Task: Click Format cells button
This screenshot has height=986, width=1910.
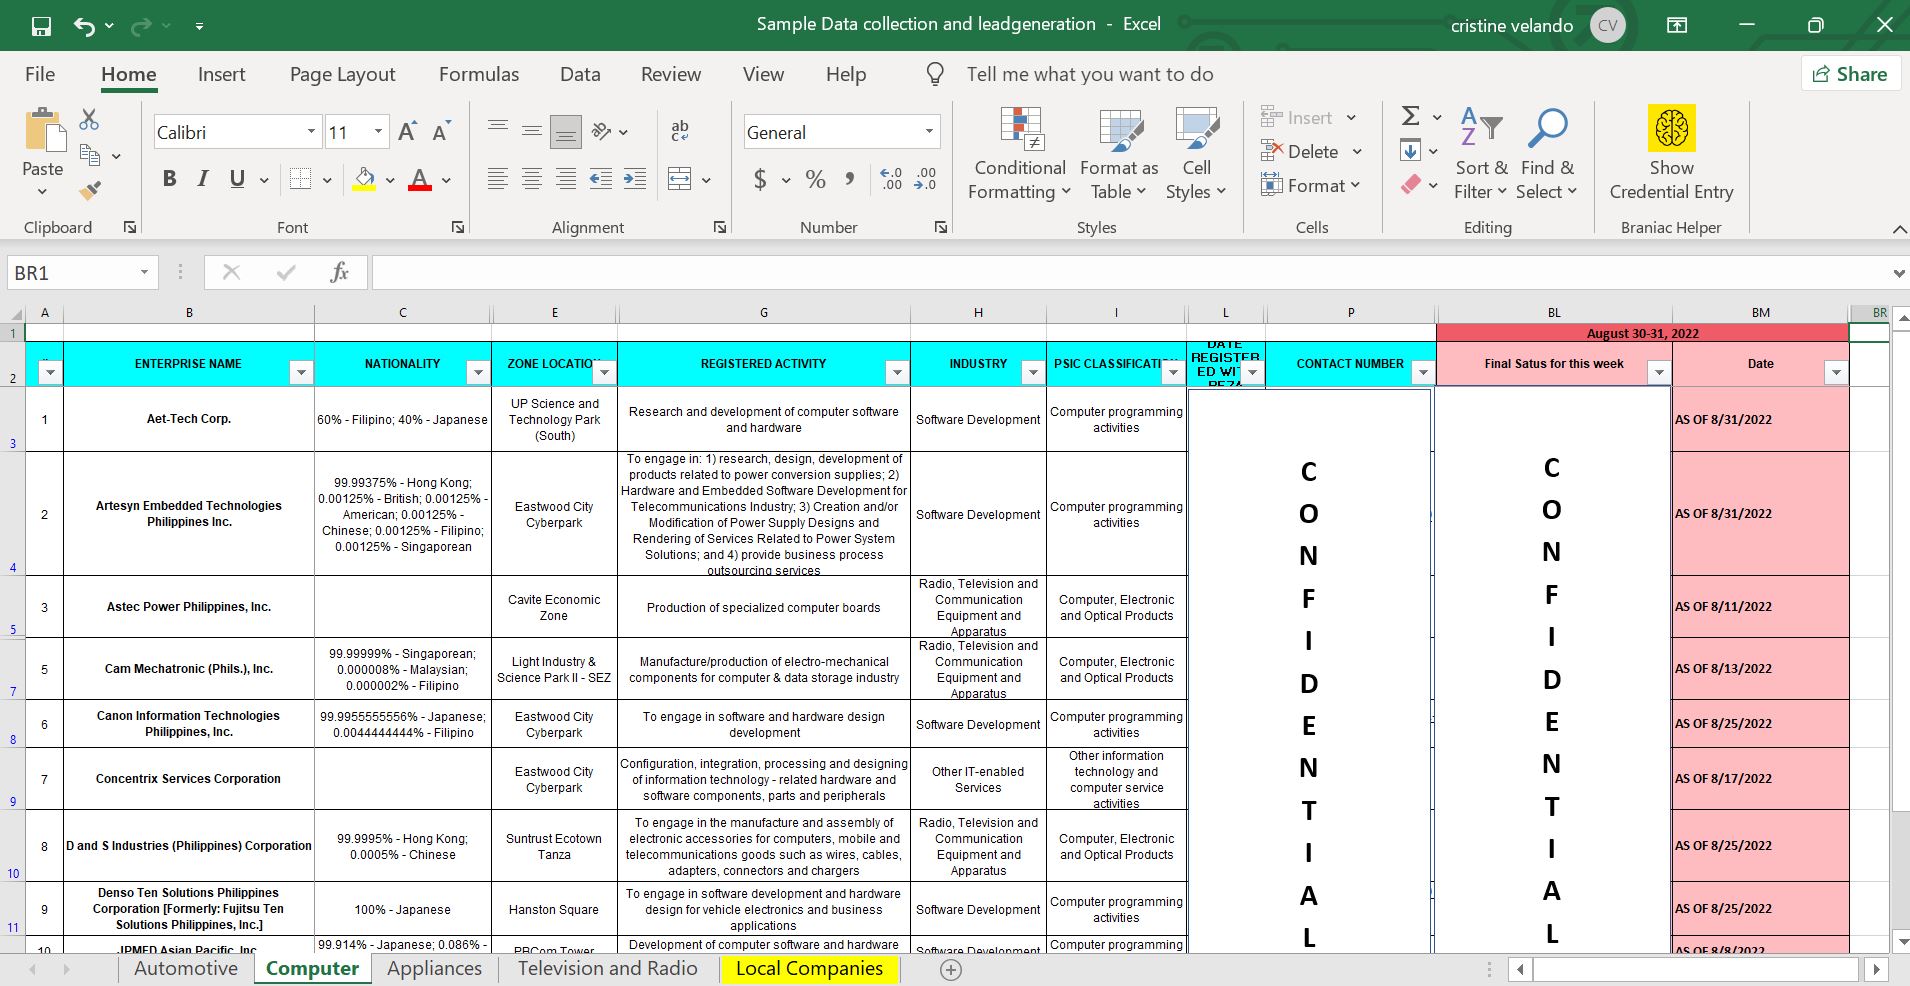Action: point(1310,185)
